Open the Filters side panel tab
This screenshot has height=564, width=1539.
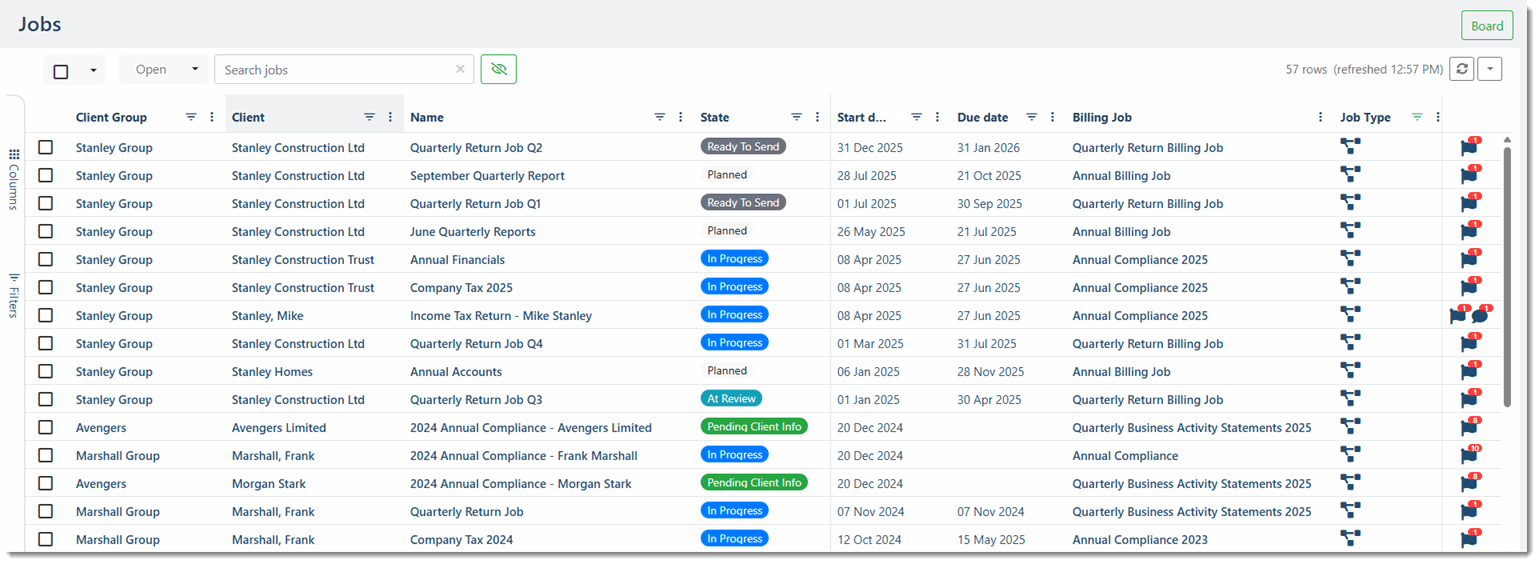(13, 295)
